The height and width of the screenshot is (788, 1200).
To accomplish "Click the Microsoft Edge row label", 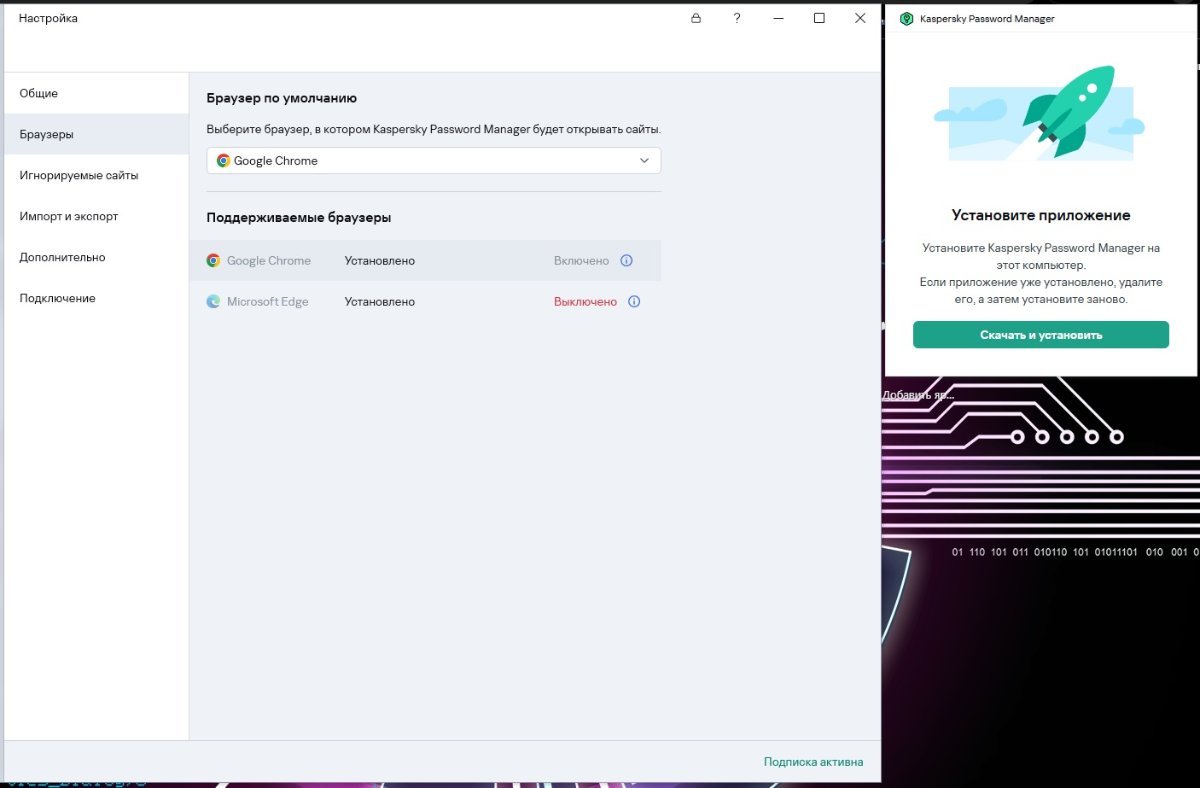I will click(267, 301).
